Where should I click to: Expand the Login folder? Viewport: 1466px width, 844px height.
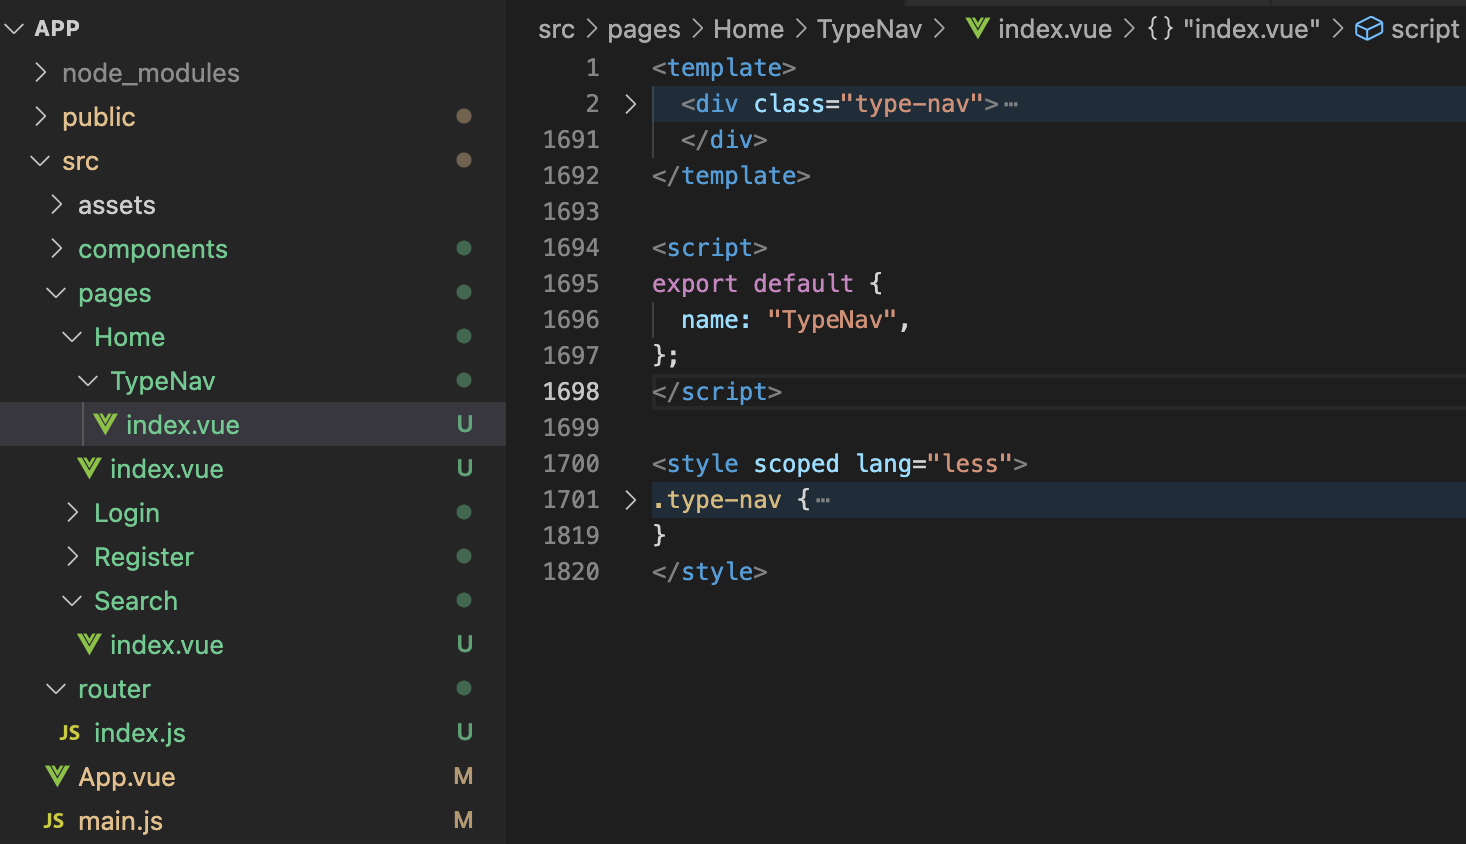pos(73,513)
